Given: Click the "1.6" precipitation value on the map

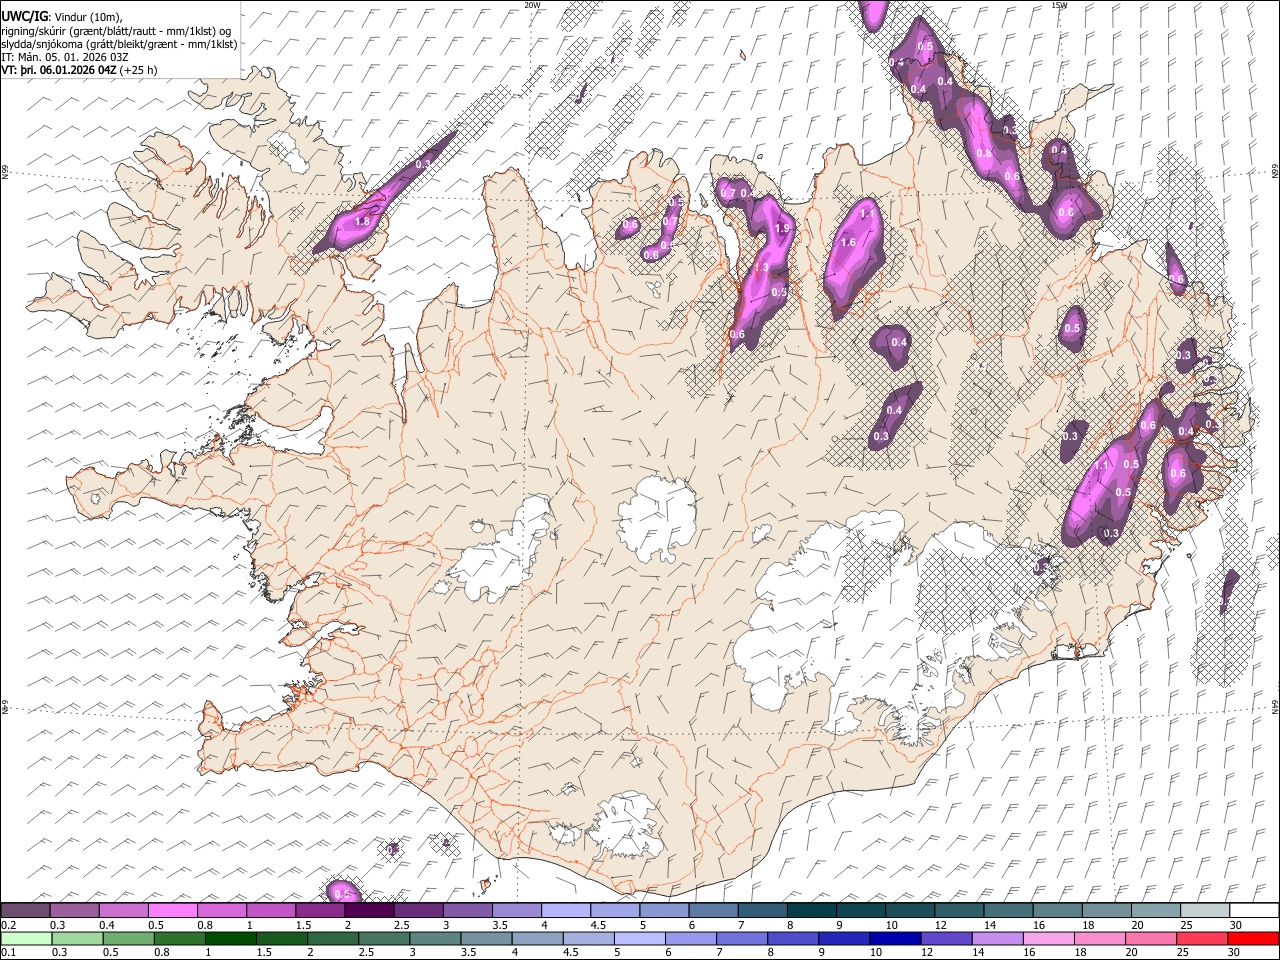Looking at the screenshot, I should (x=849, y=242).
